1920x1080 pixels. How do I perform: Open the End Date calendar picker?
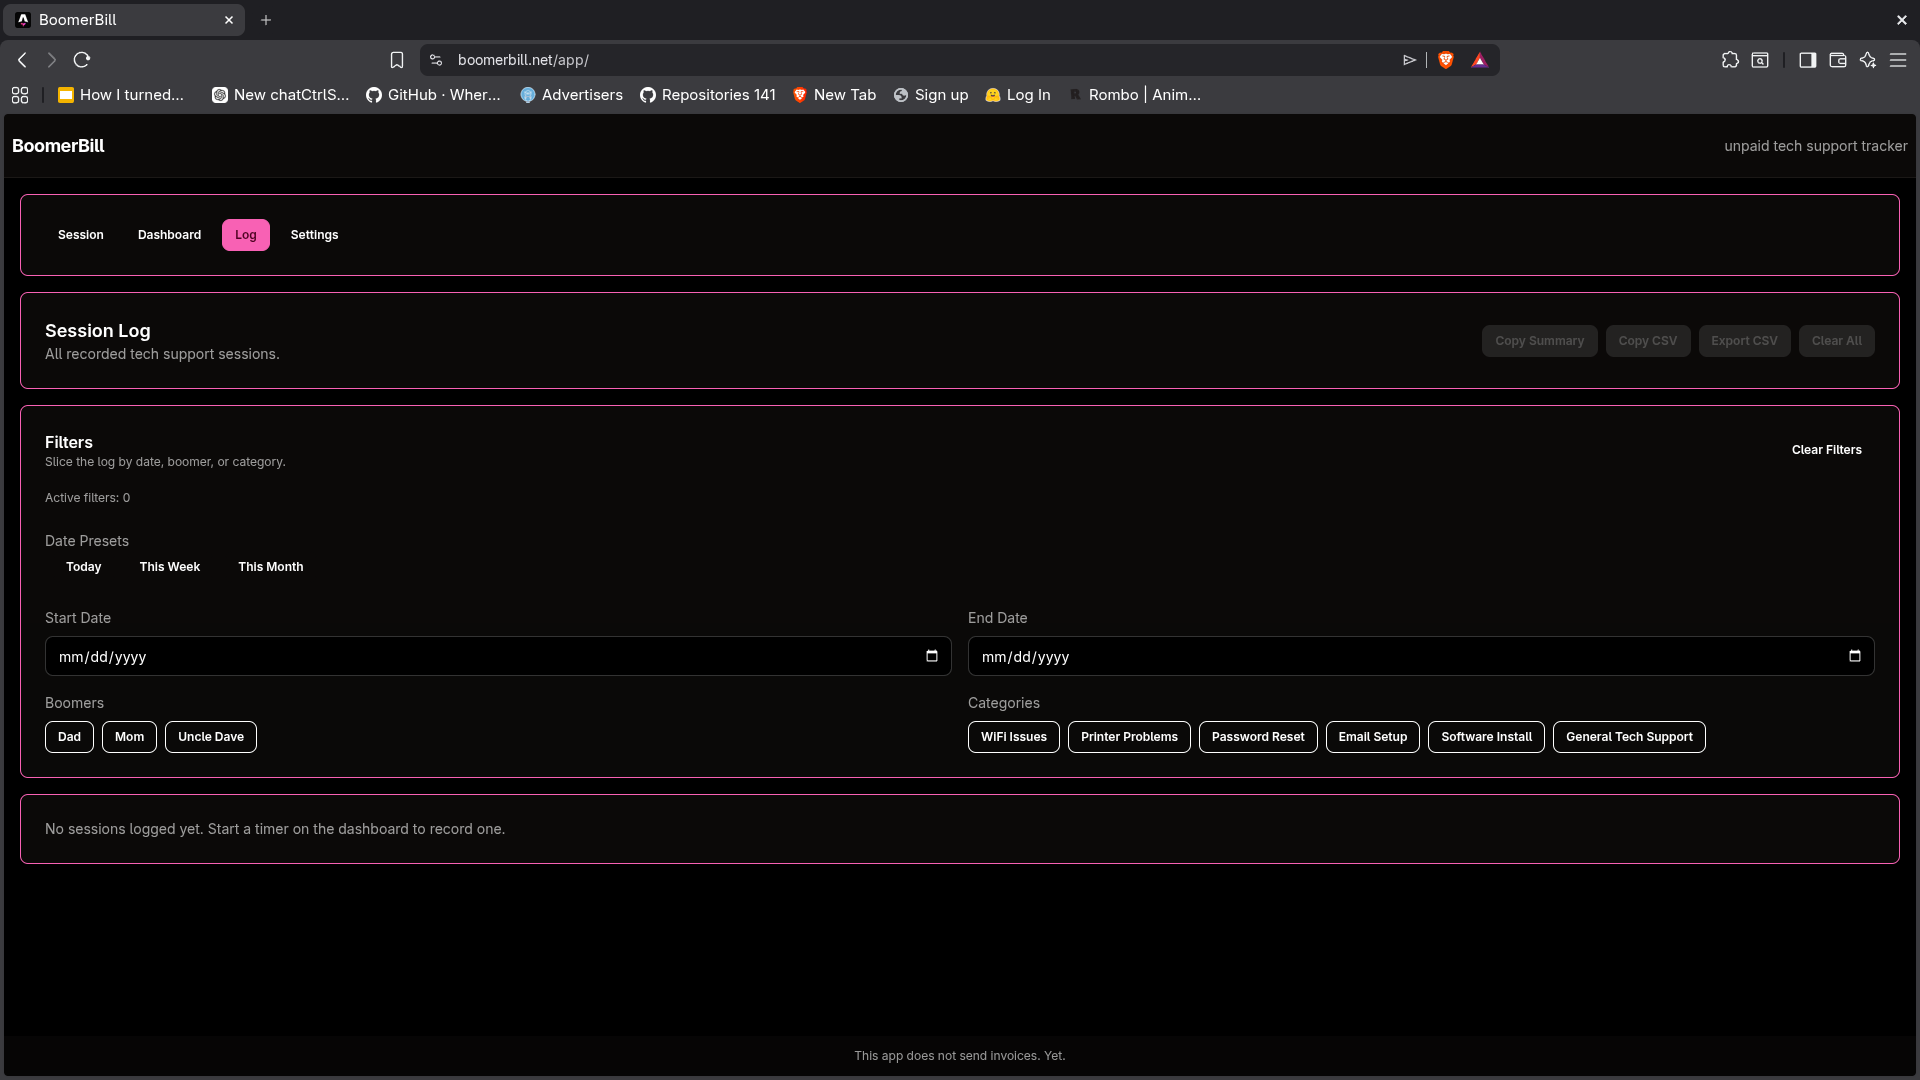coord(1855,656)
